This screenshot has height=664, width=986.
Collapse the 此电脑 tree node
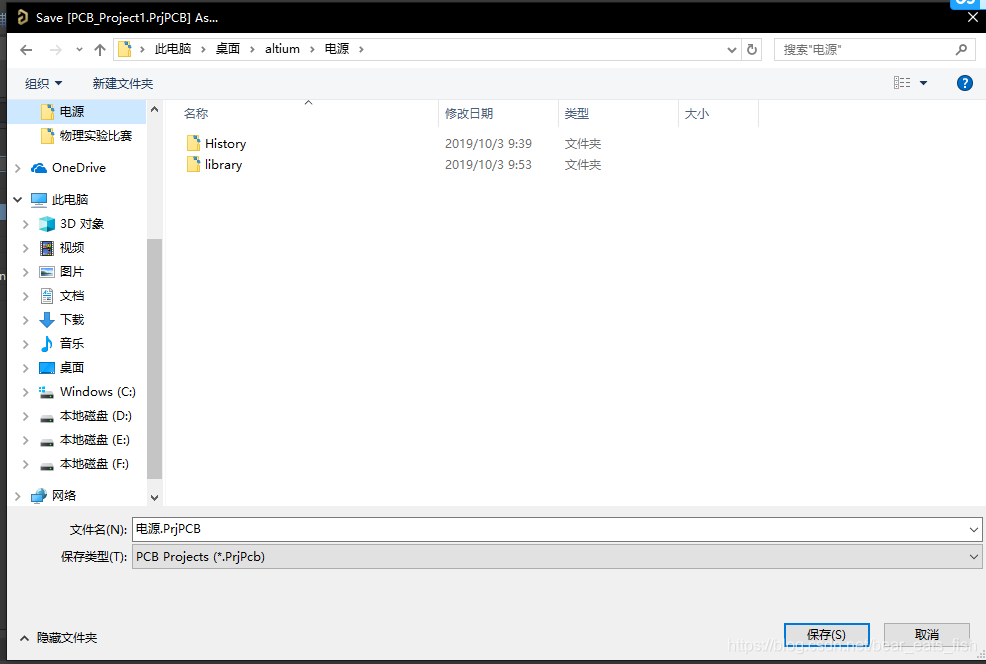(18, 200)
